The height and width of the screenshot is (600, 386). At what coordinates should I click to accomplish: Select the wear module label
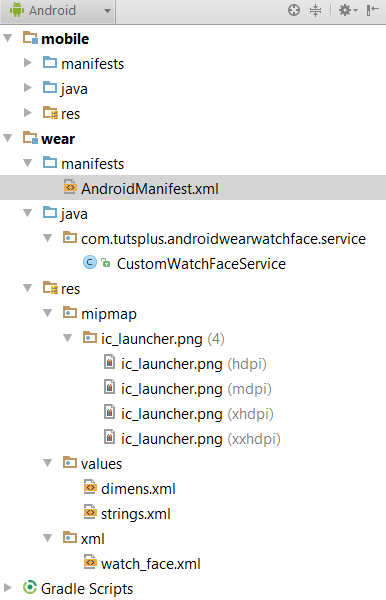pos(58,139)
